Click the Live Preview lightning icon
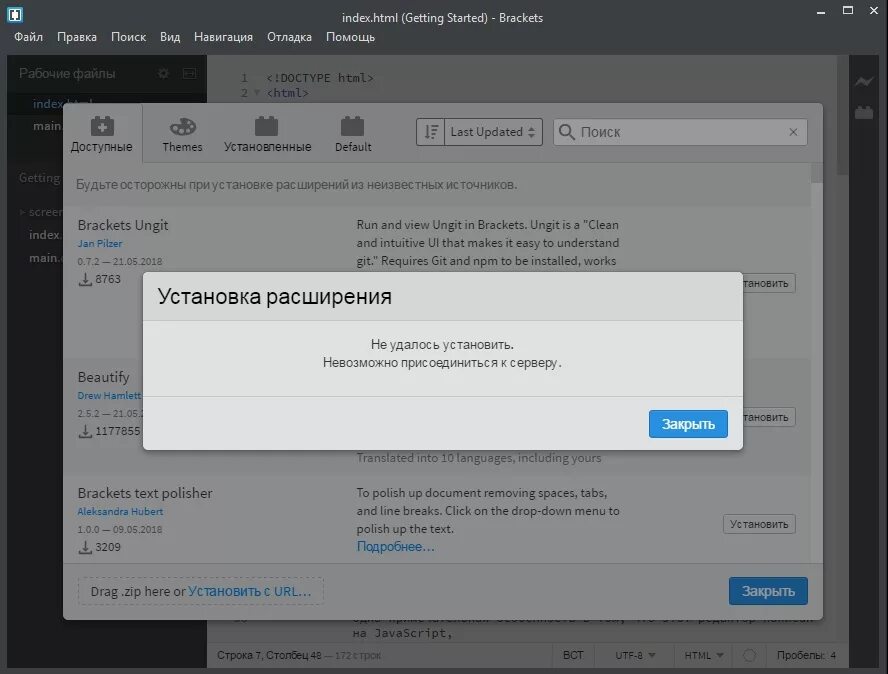The height and width of the screenshot is (674, 888). tap(864, 82)
